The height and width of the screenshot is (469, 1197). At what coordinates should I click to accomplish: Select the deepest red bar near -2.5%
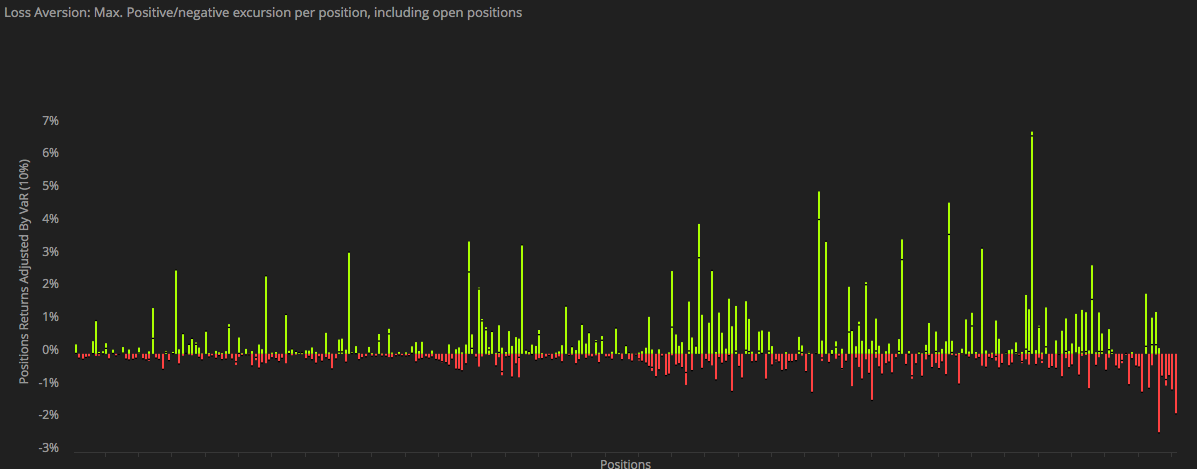(x=1159, y=393)
